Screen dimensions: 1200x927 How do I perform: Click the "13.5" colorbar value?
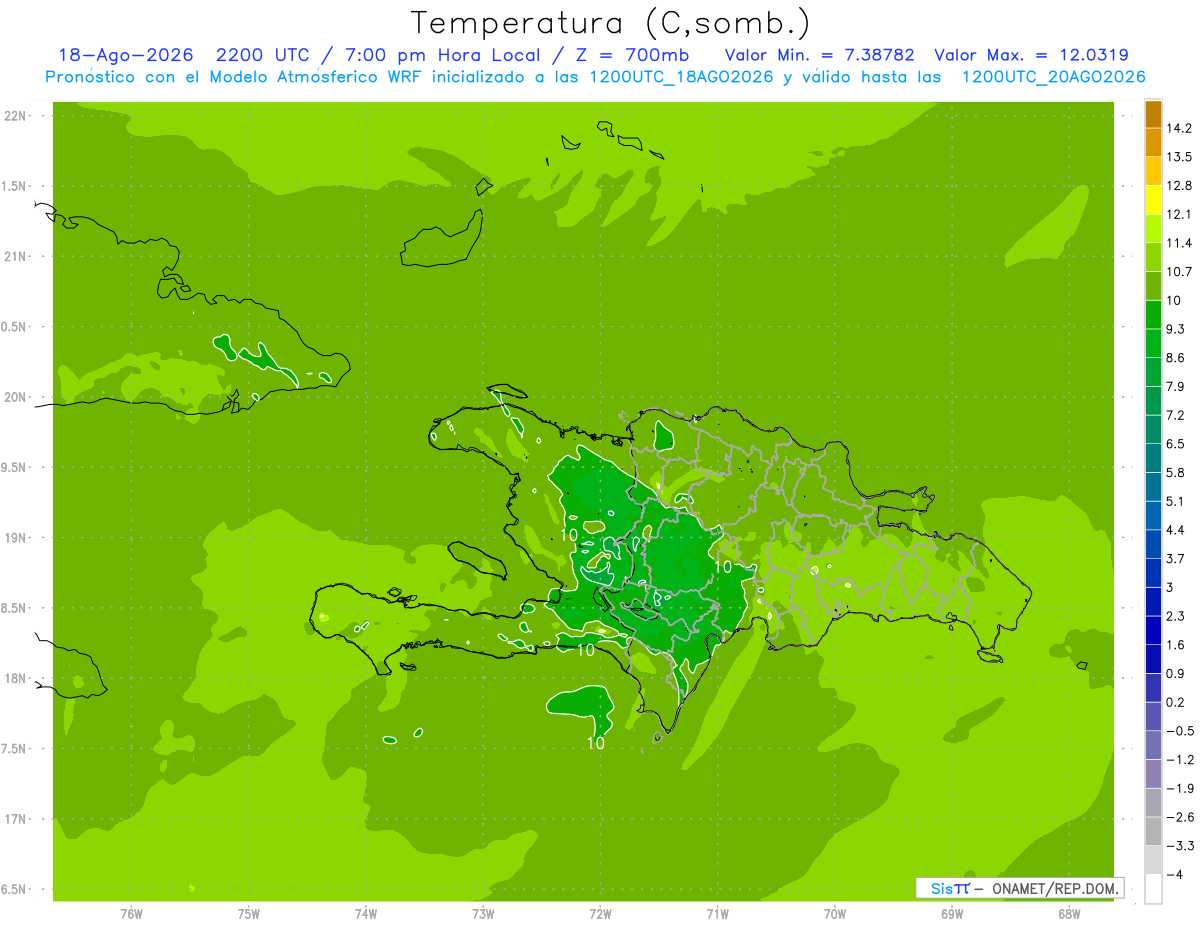(x=1180, y=157)
